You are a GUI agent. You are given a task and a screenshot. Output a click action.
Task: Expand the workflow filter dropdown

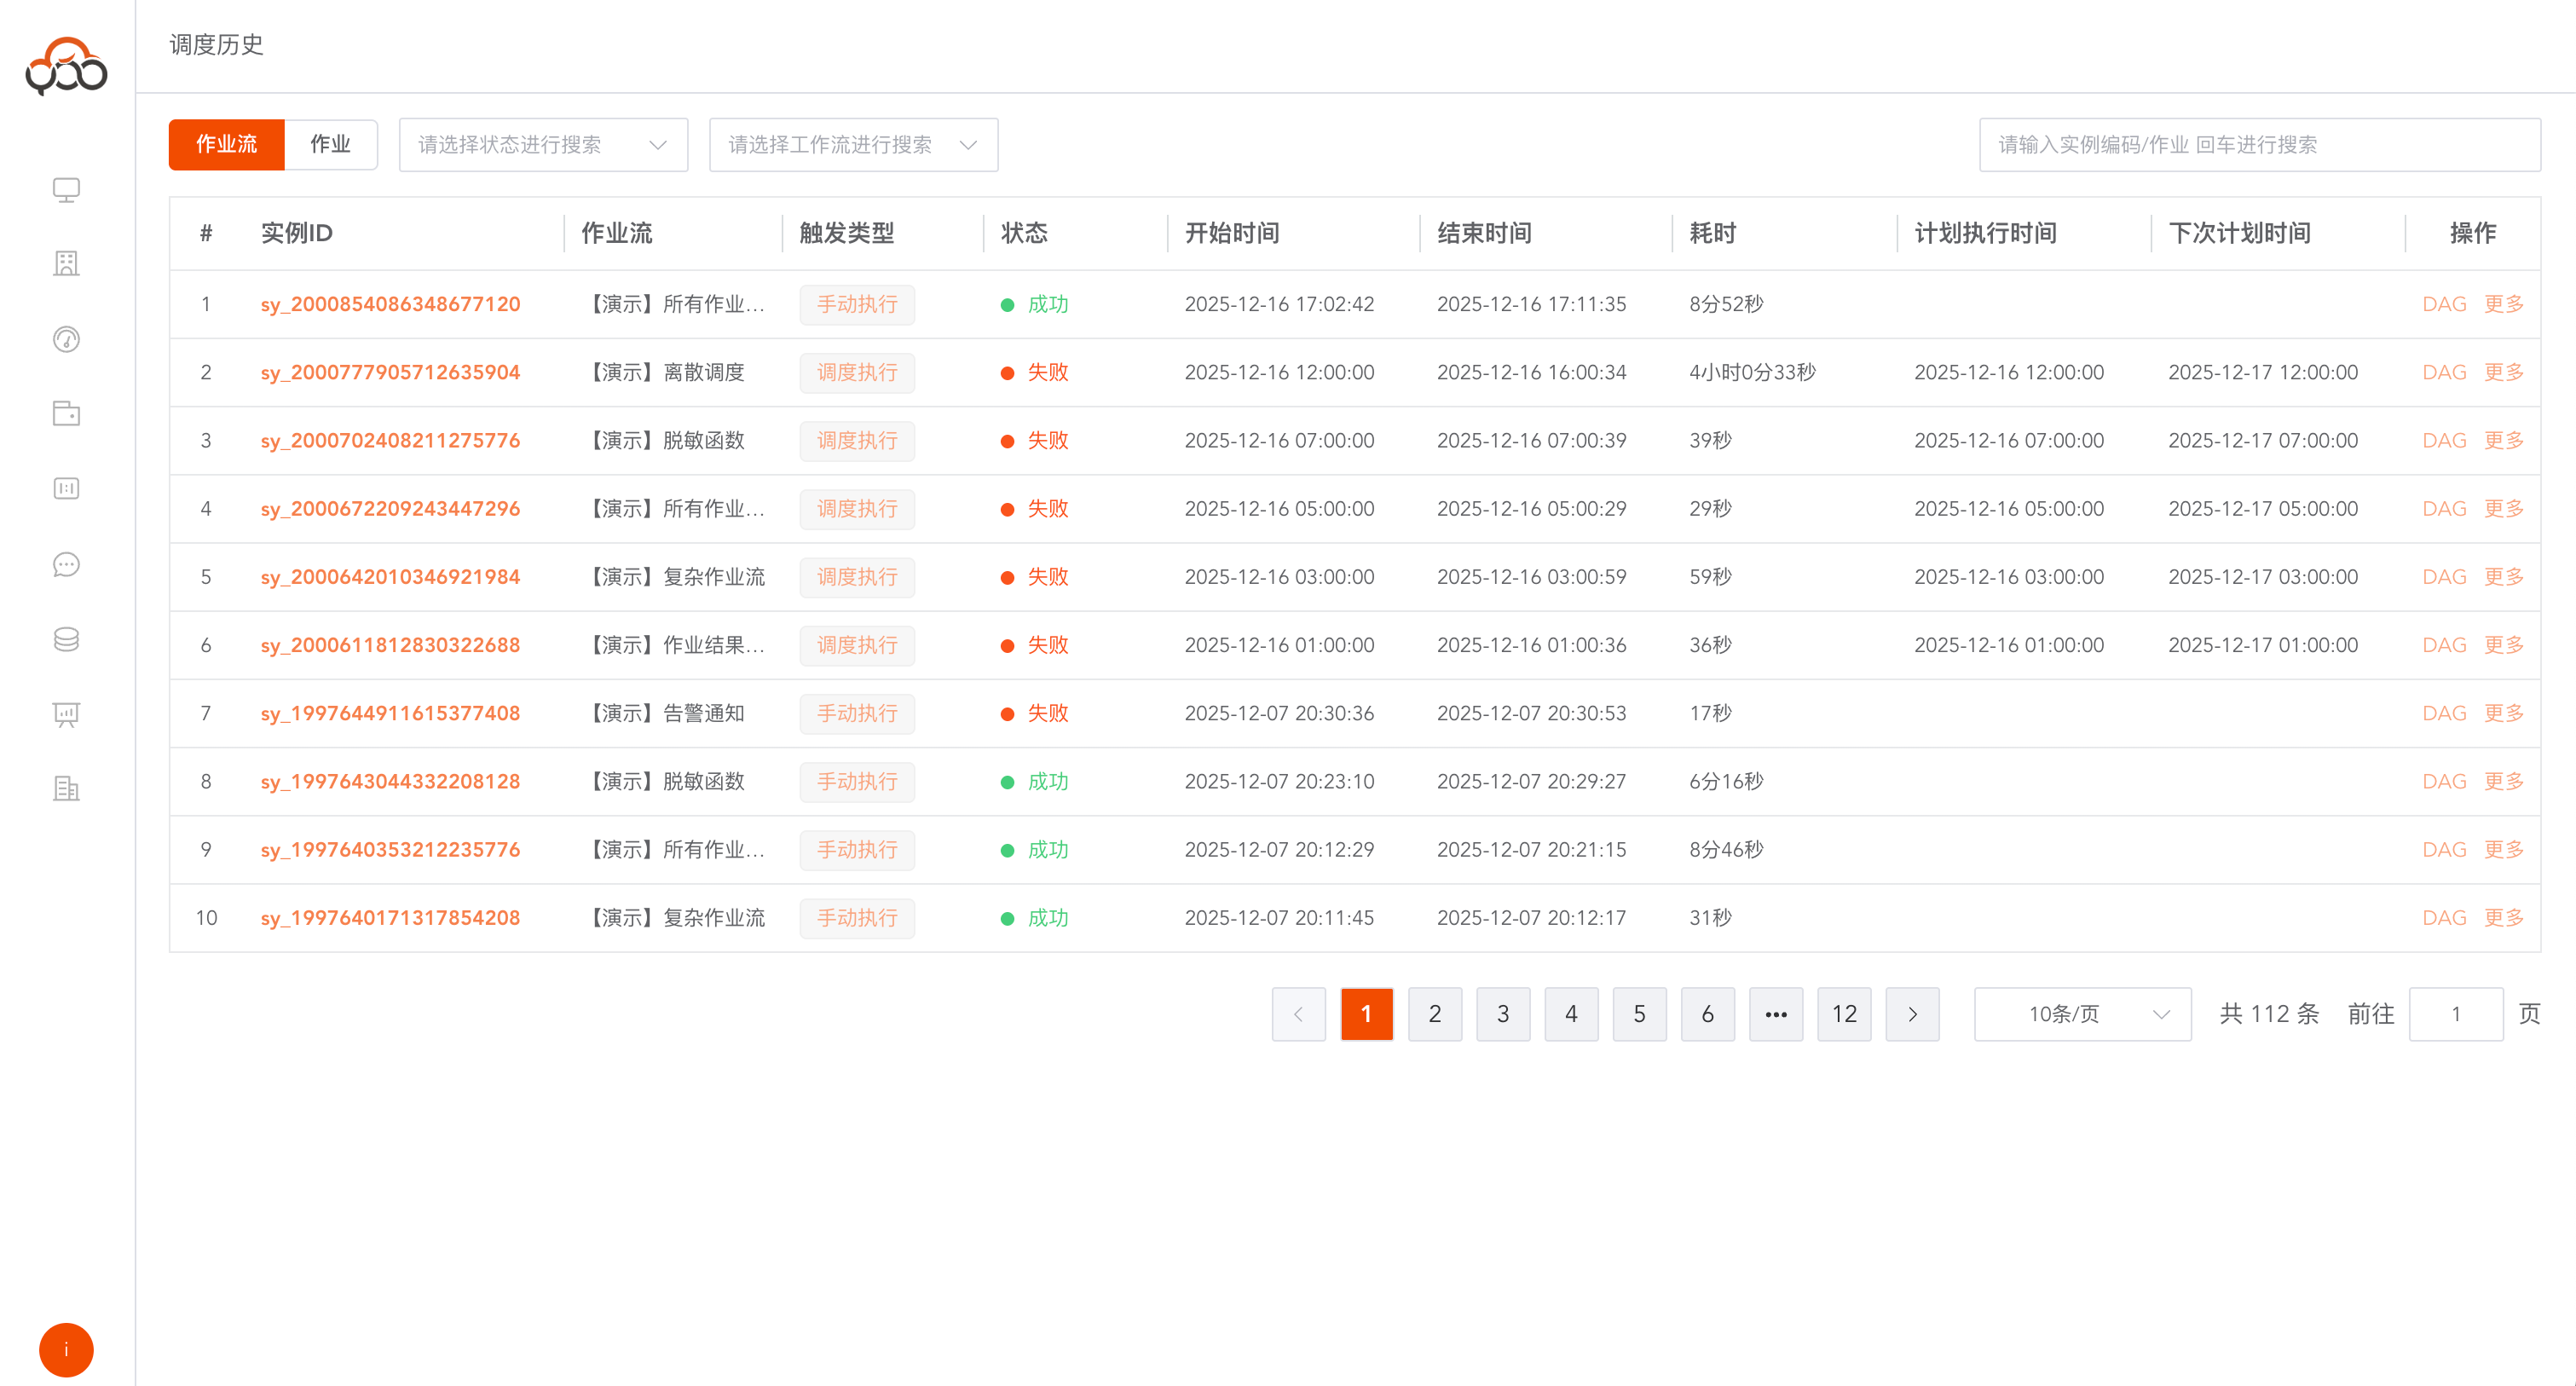click(853, 145)
